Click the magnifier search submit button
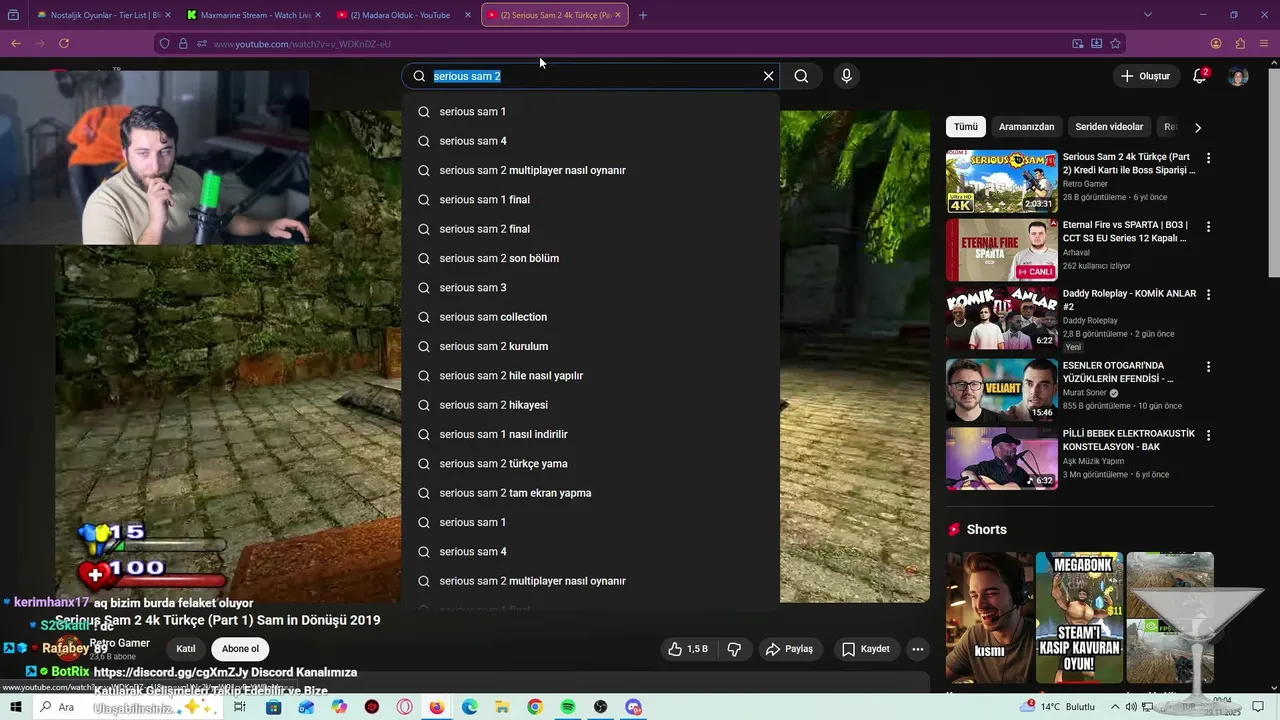Image resolution: width=1280 pixels, height=720 pixels. tap(801, 76)
